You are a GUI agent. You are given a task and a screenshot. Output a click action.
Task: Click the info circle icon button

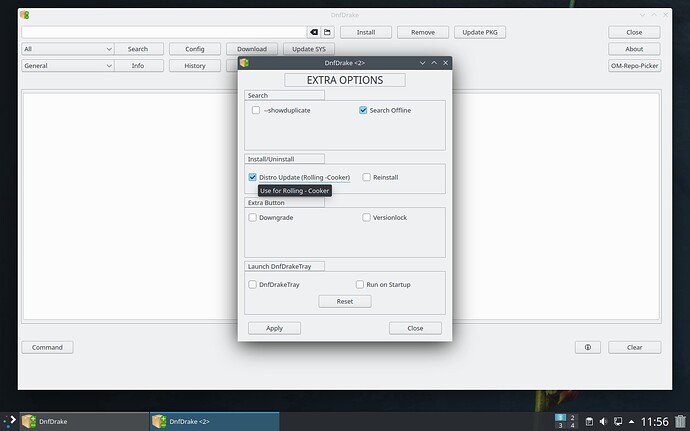pos(587,347)
